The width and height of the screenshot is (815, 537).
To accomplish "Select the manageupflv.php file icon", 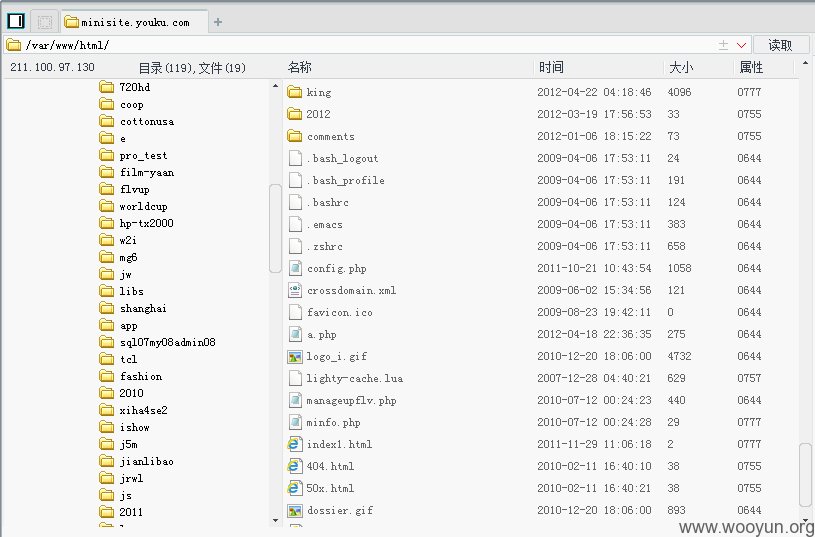I will coord(295,400).
